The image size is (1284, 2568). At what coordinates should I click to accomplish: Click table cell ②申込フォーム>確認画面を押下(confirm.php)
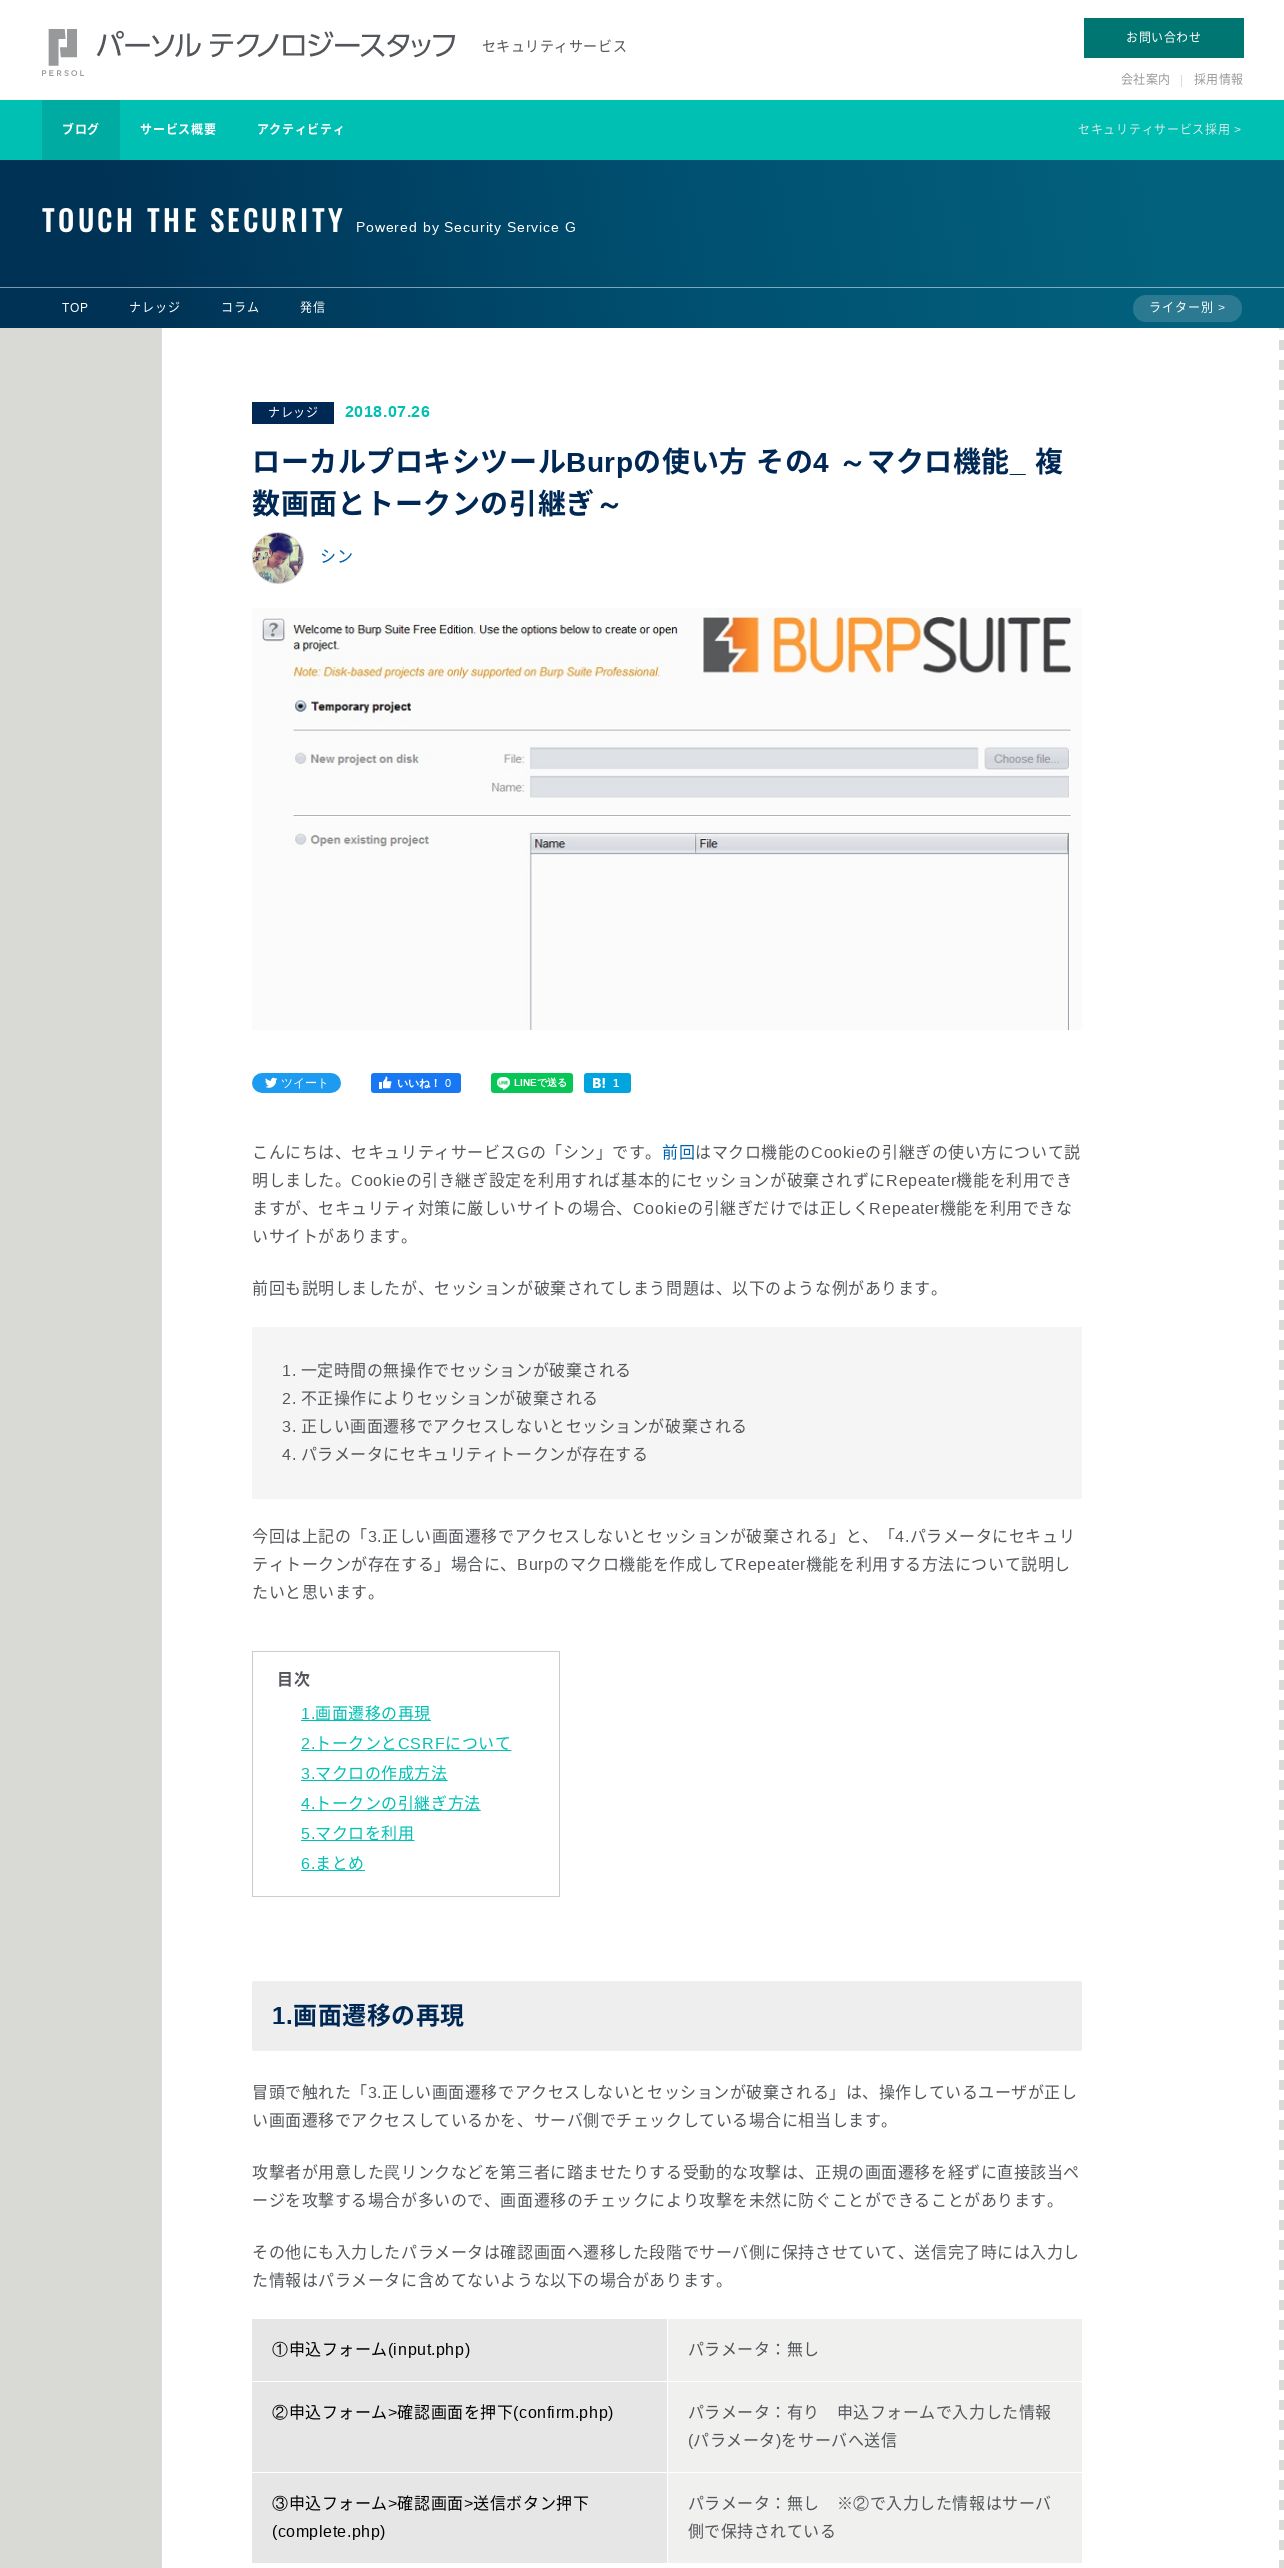click(459, 2427)
